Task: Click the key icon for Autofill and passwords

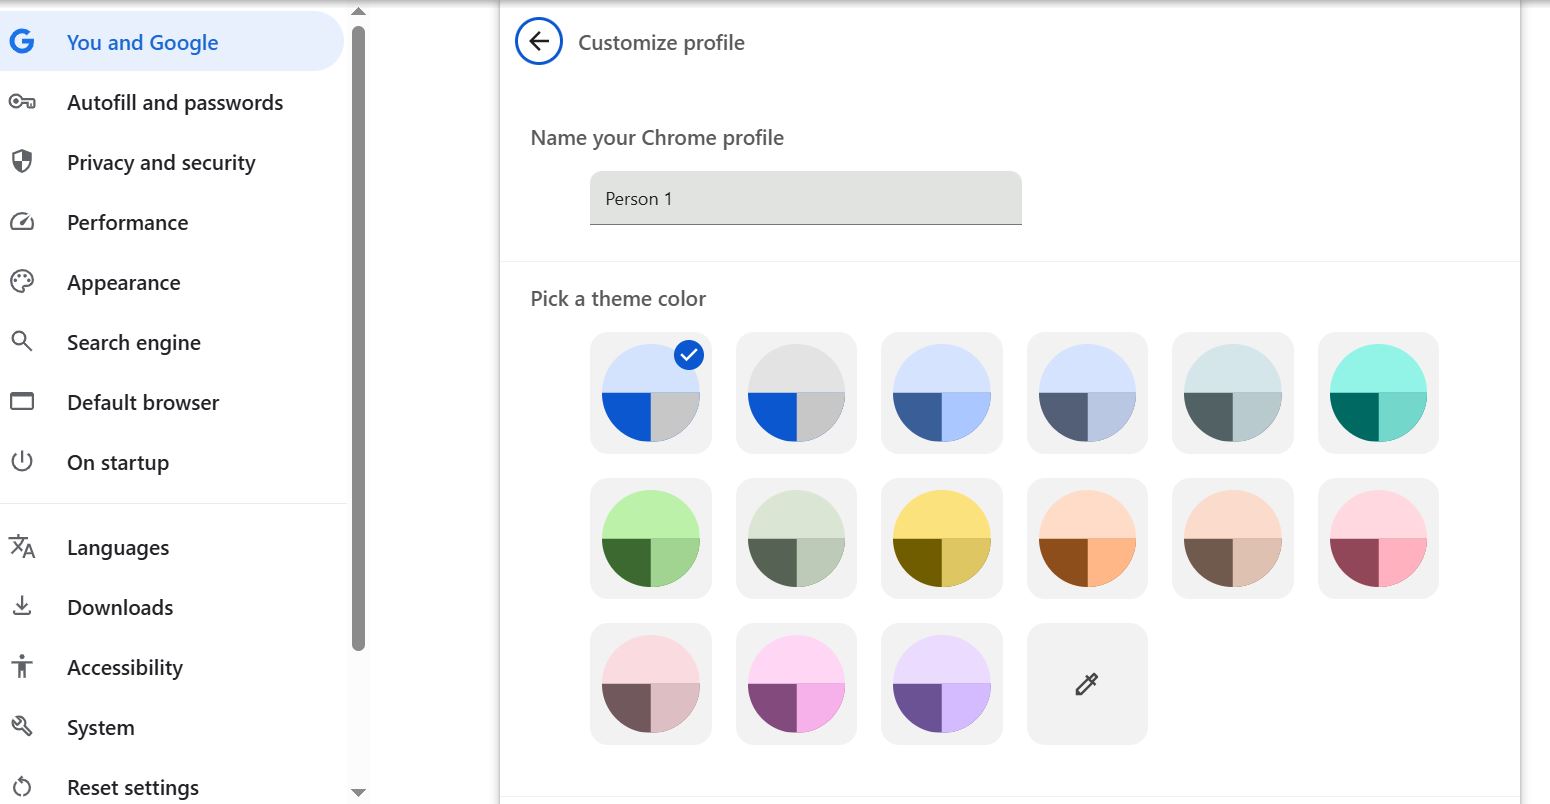Action: pos(22,102)
